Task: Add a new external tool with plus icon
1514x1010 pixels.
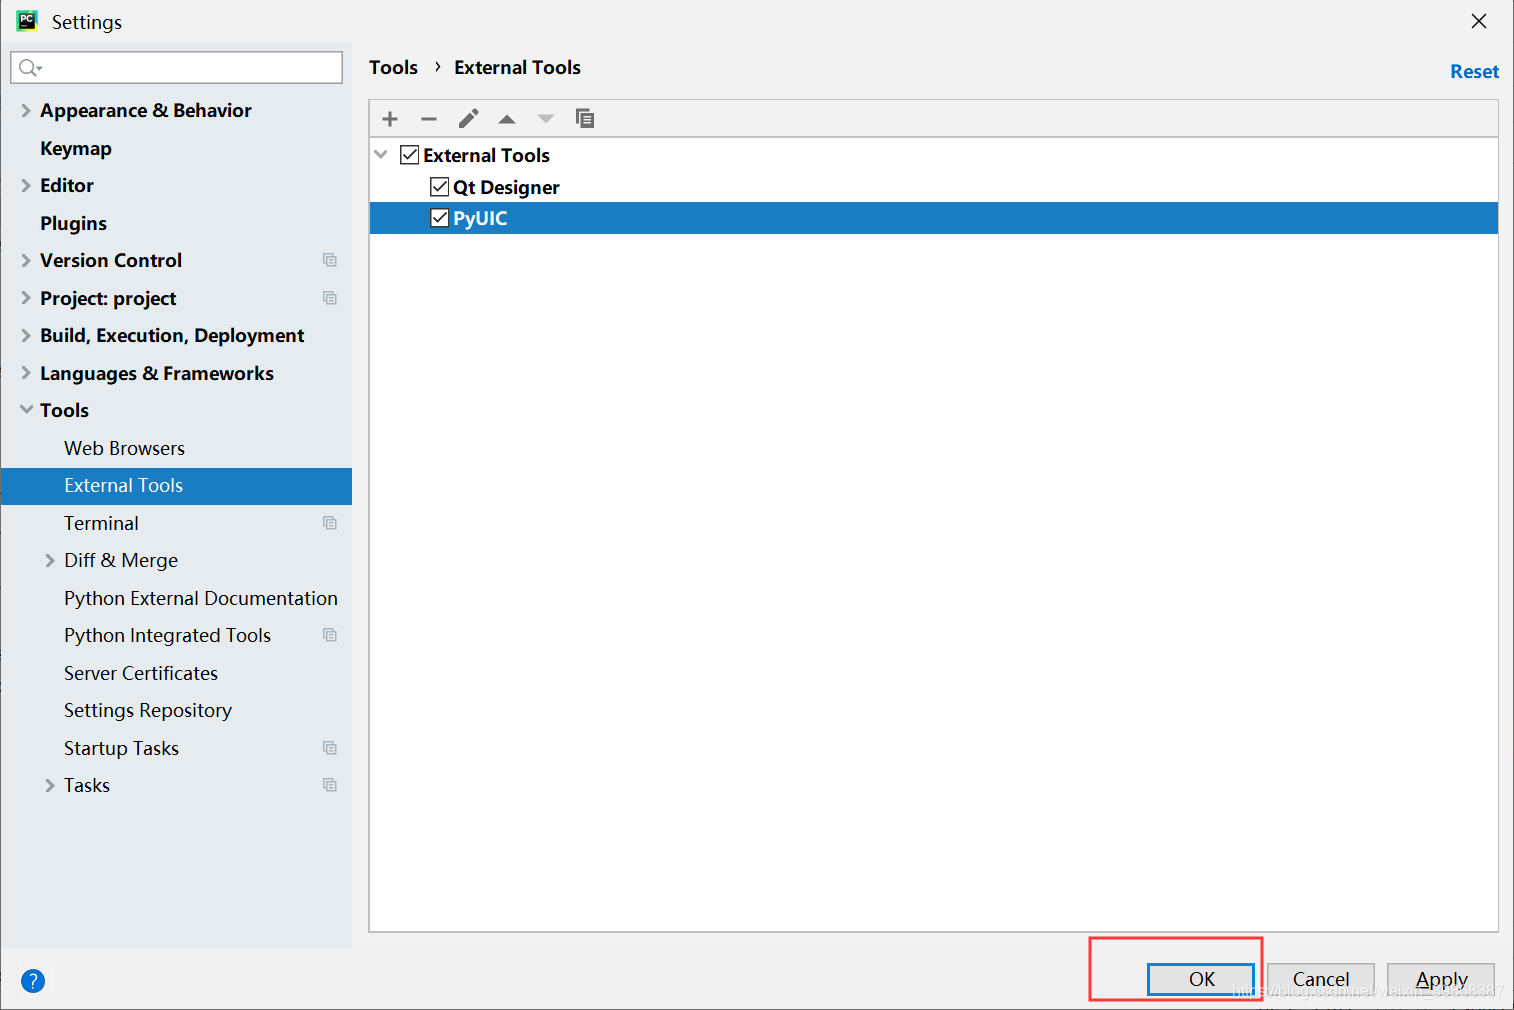Action: 390,119
